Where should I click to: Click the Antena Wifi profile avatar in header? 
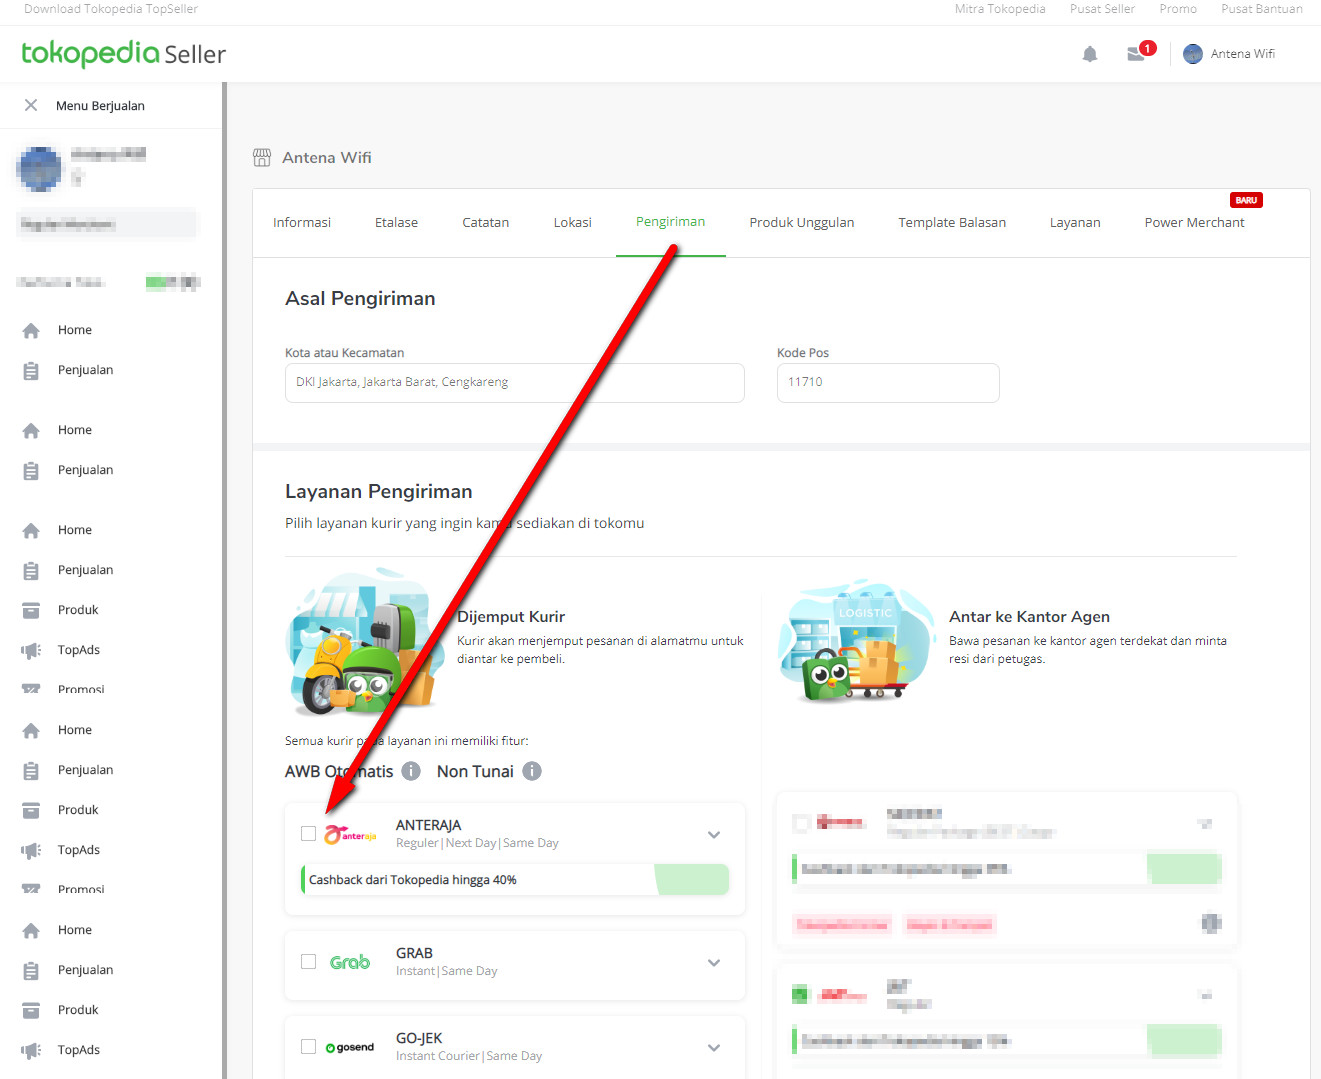point(1193,54)
